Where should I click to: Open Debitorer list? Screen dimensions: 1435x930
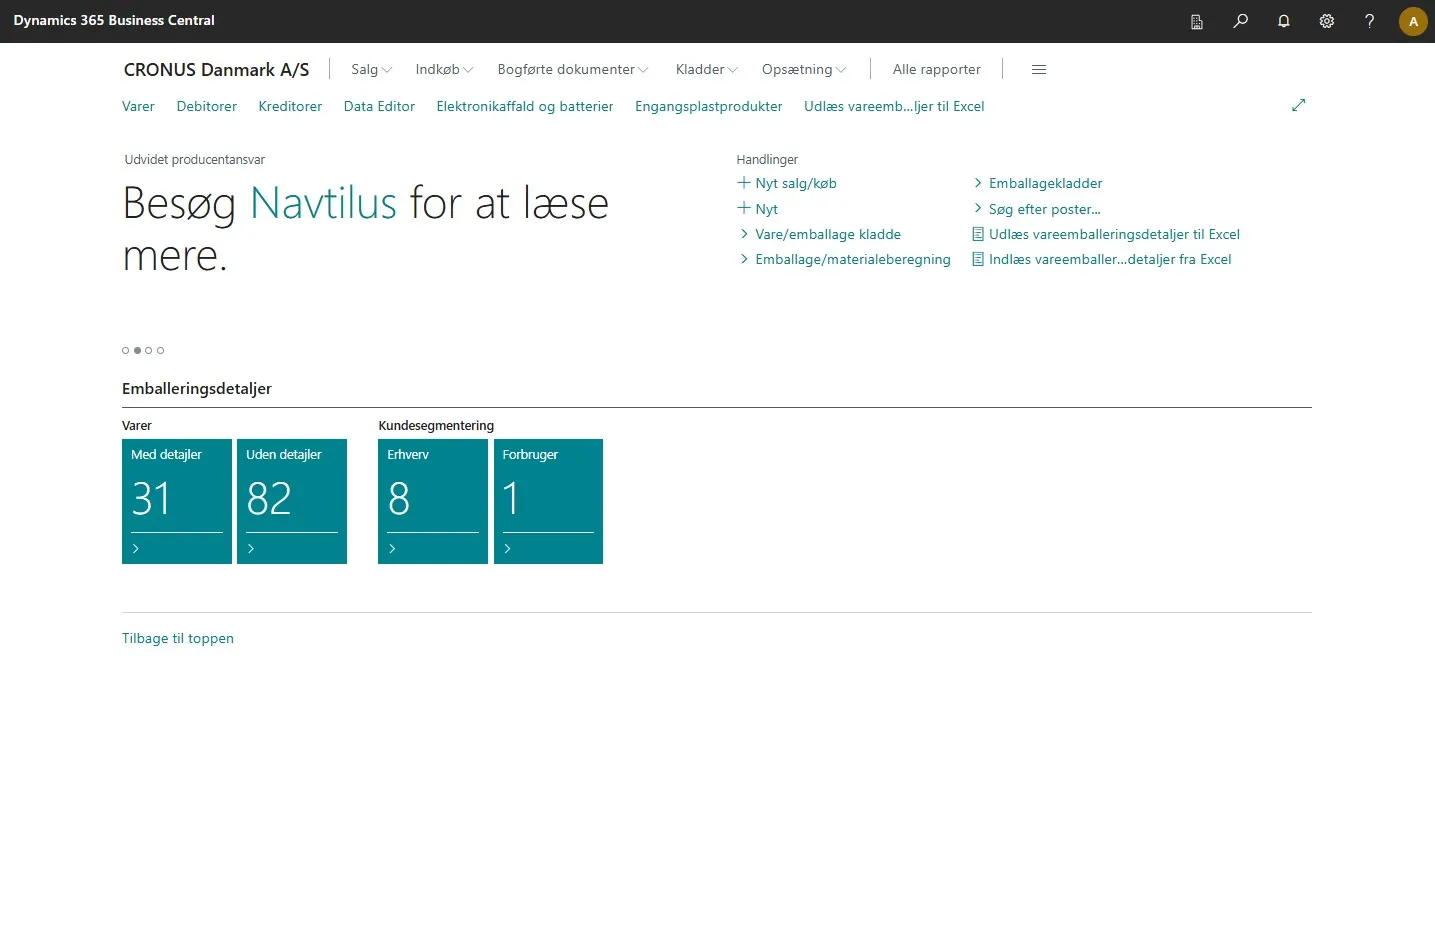click(207, 106)
